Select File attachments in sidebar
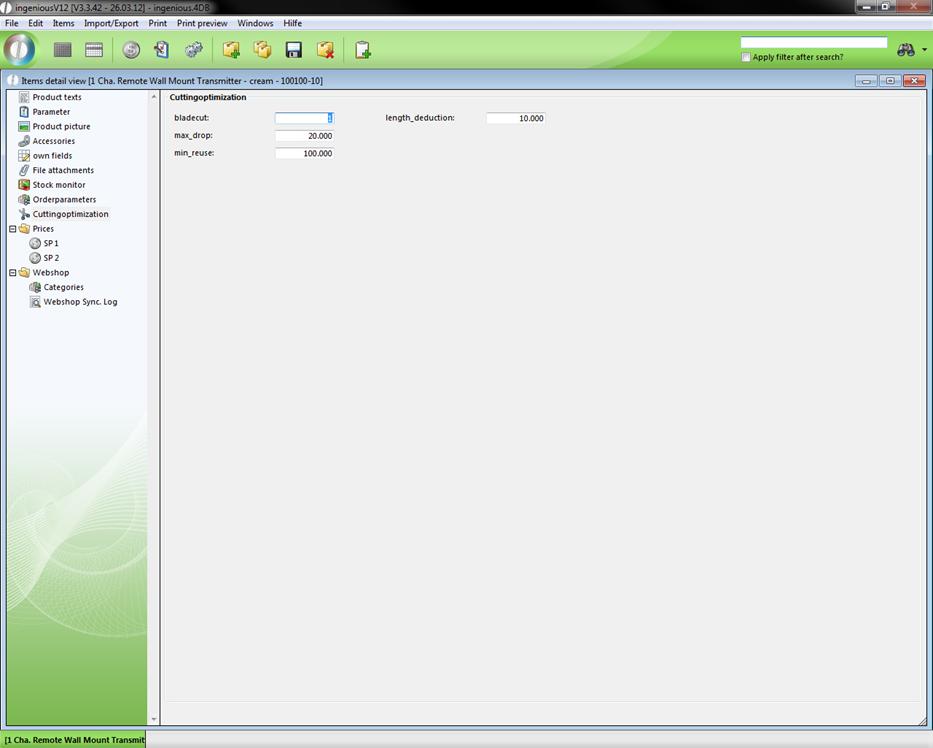 62,170
